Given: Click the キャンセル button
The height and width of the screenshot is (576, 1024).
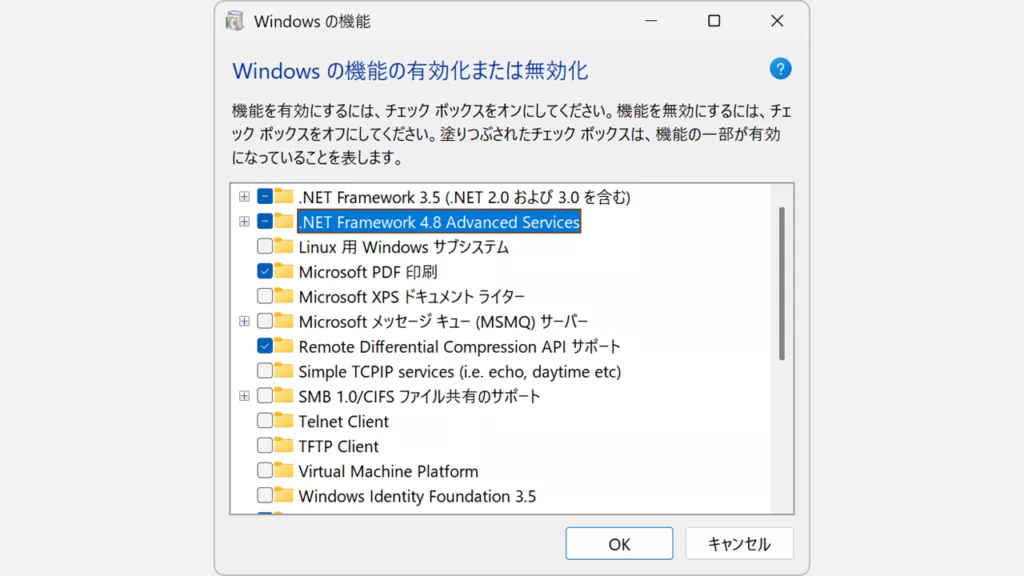Looking at the screenshot, I should coord(739,544).
